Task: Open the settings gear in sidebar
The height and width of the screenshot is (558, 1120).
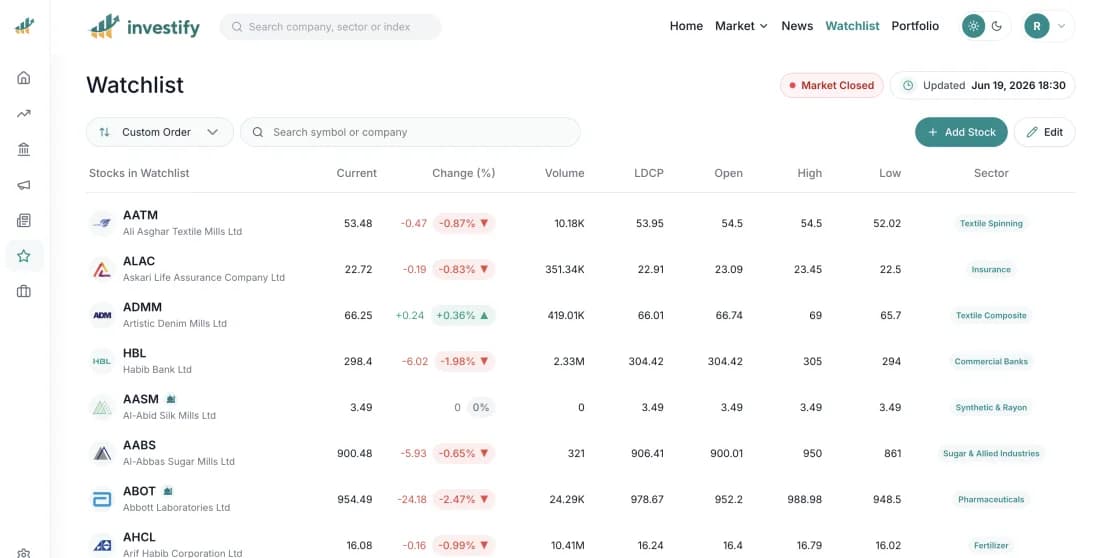Action: point(24,553)
